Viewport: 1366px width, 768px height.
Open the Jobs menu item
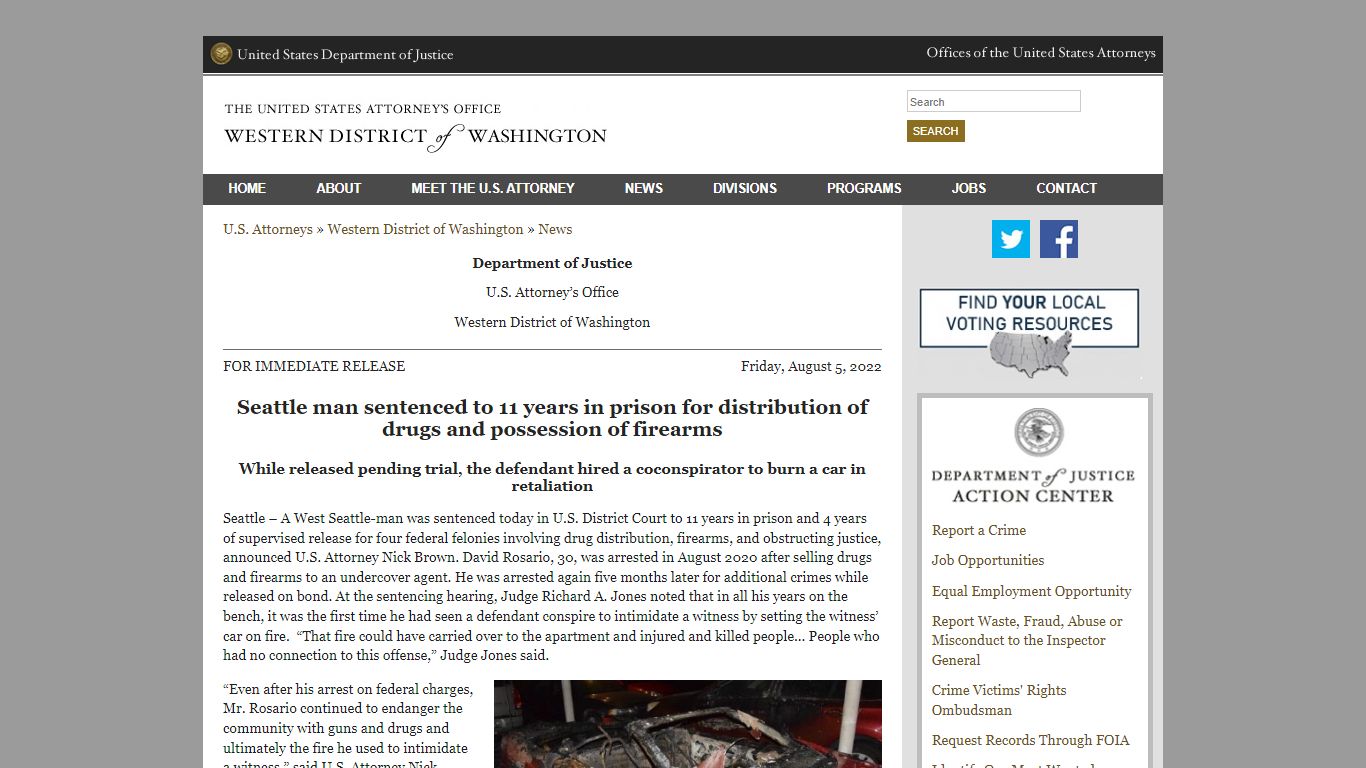point(969,188)
